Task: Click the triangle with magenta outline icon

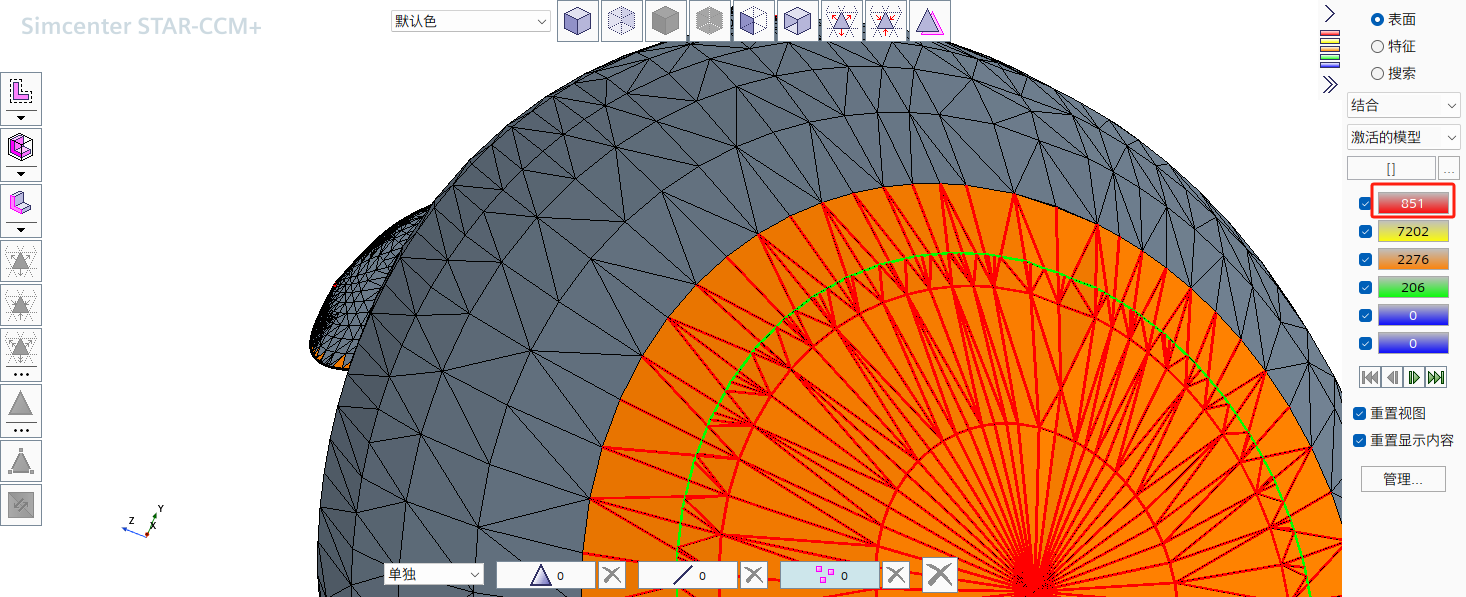Action: pos(930,21)
